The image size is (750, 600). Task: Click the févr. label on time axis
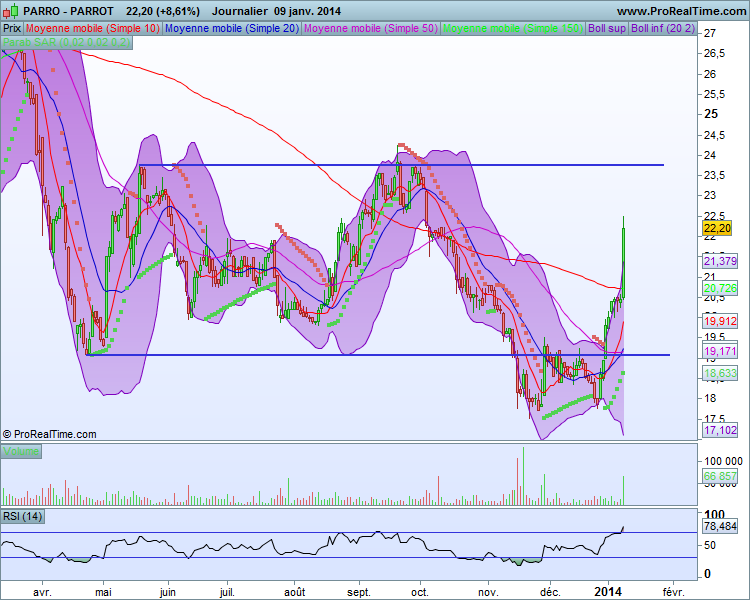point(673,592)
